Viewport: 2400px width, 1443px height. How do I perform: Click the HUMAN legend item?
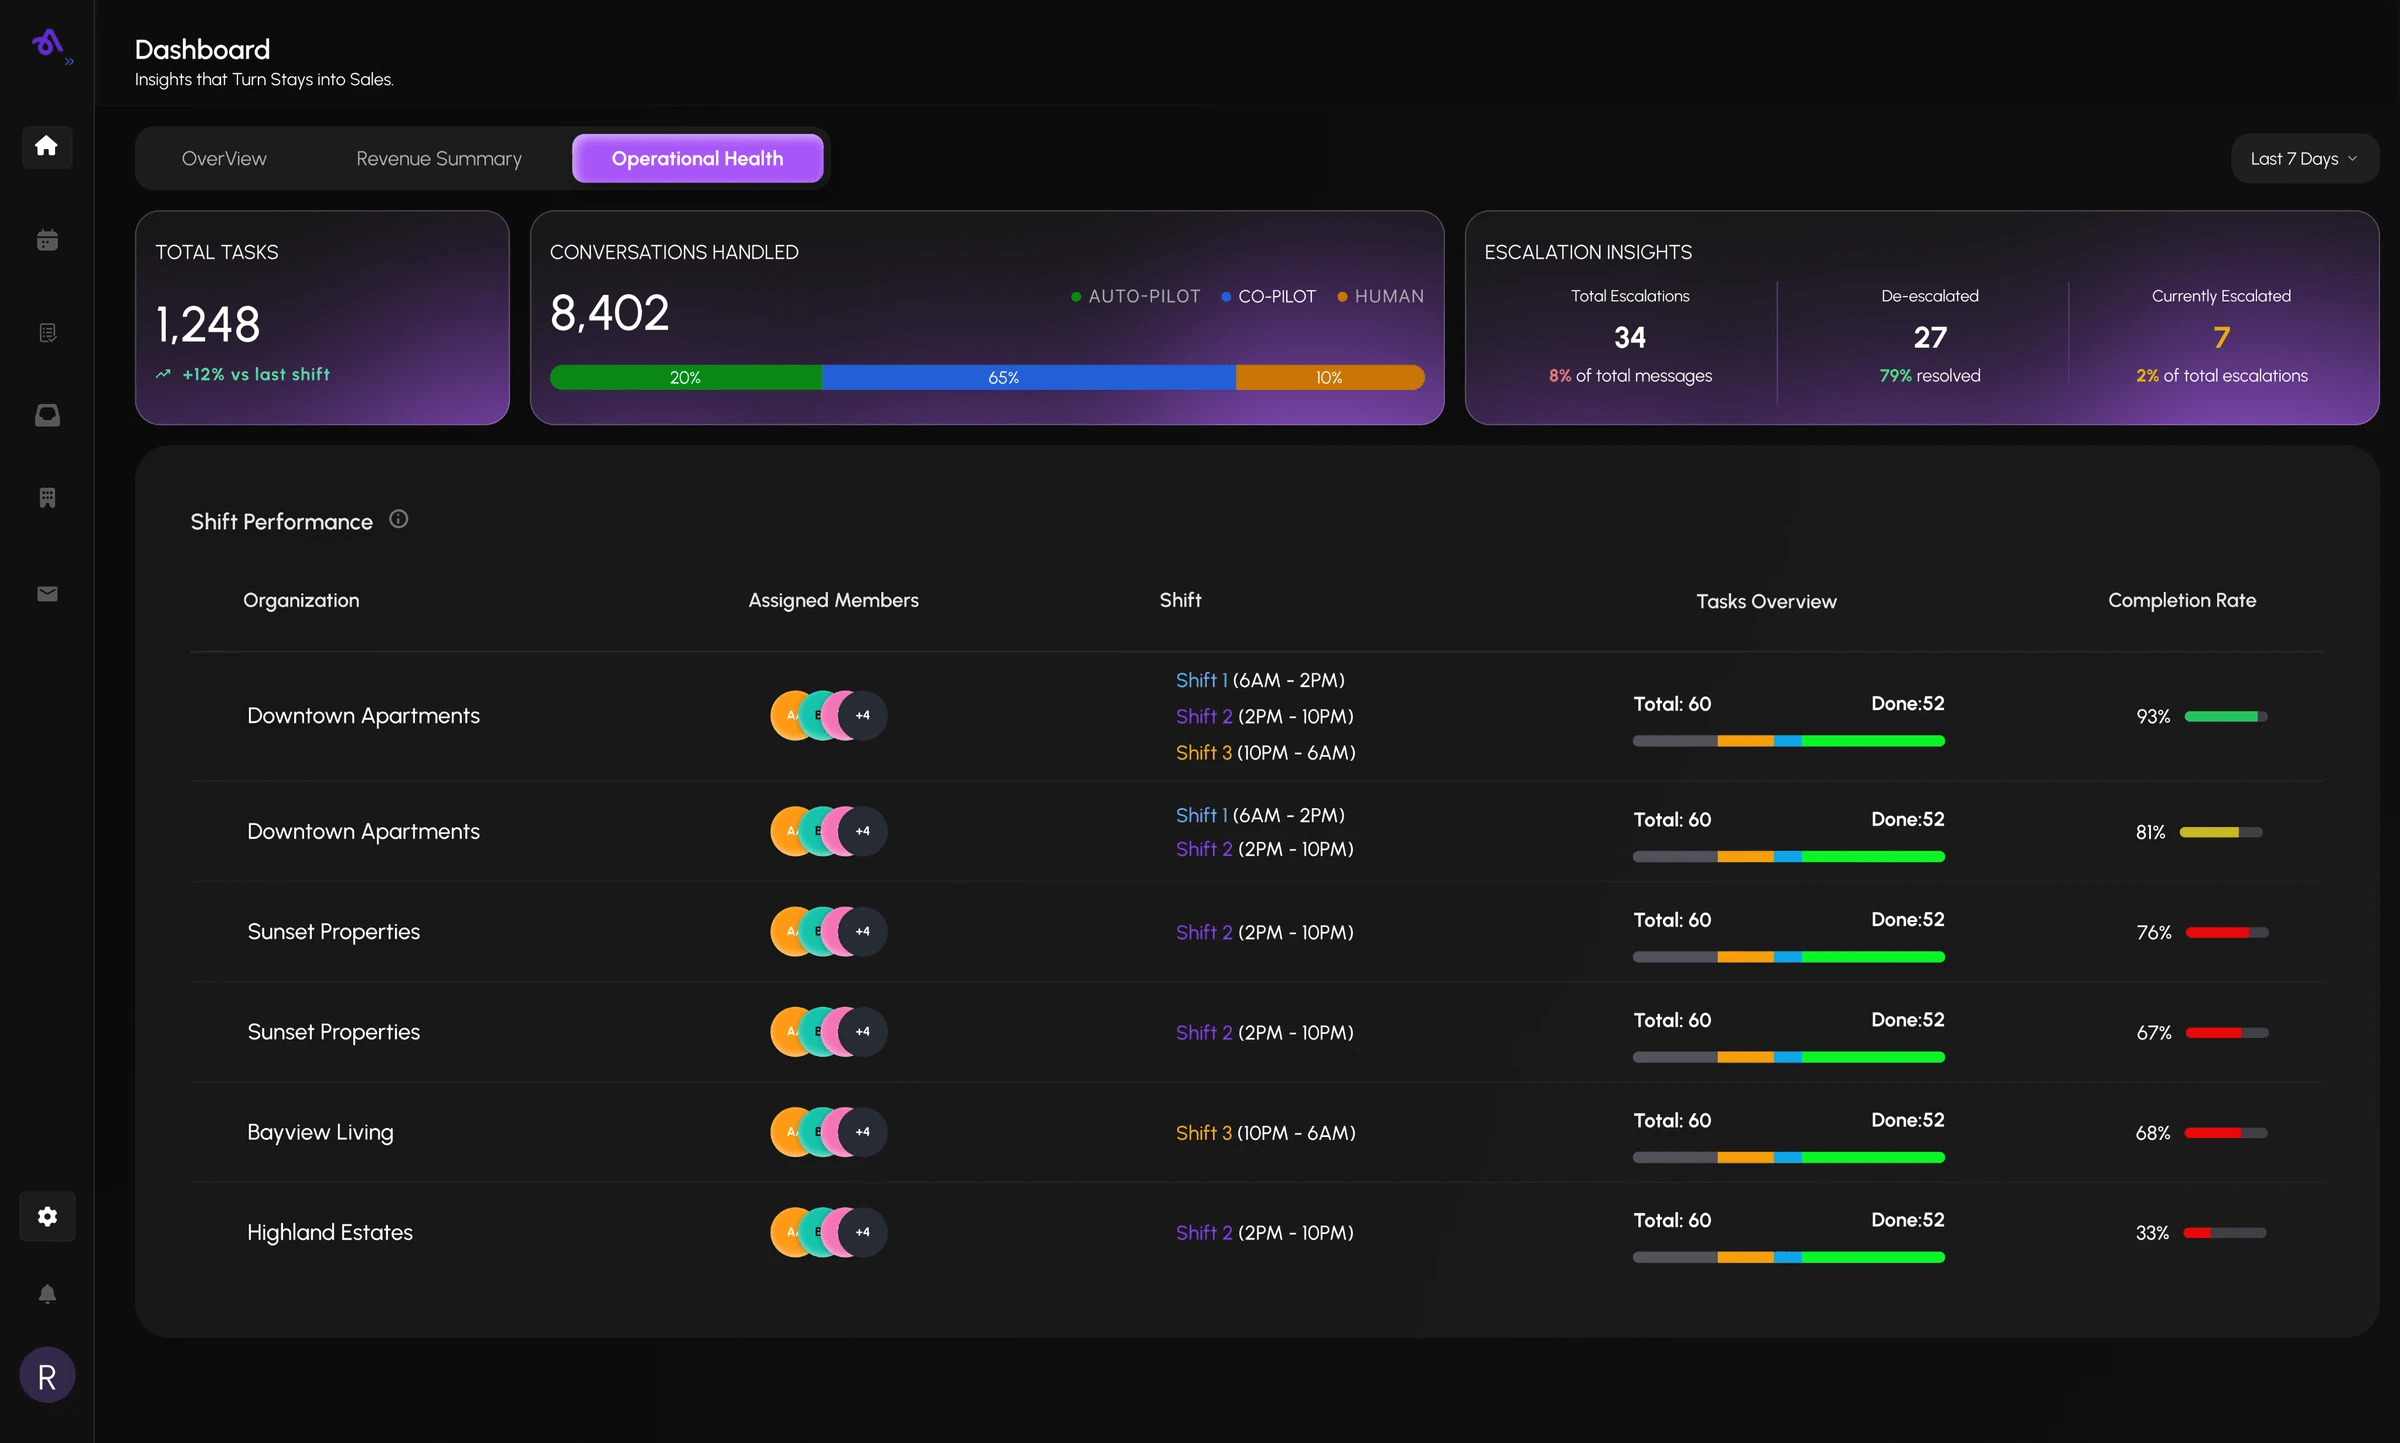(1380, 297)
